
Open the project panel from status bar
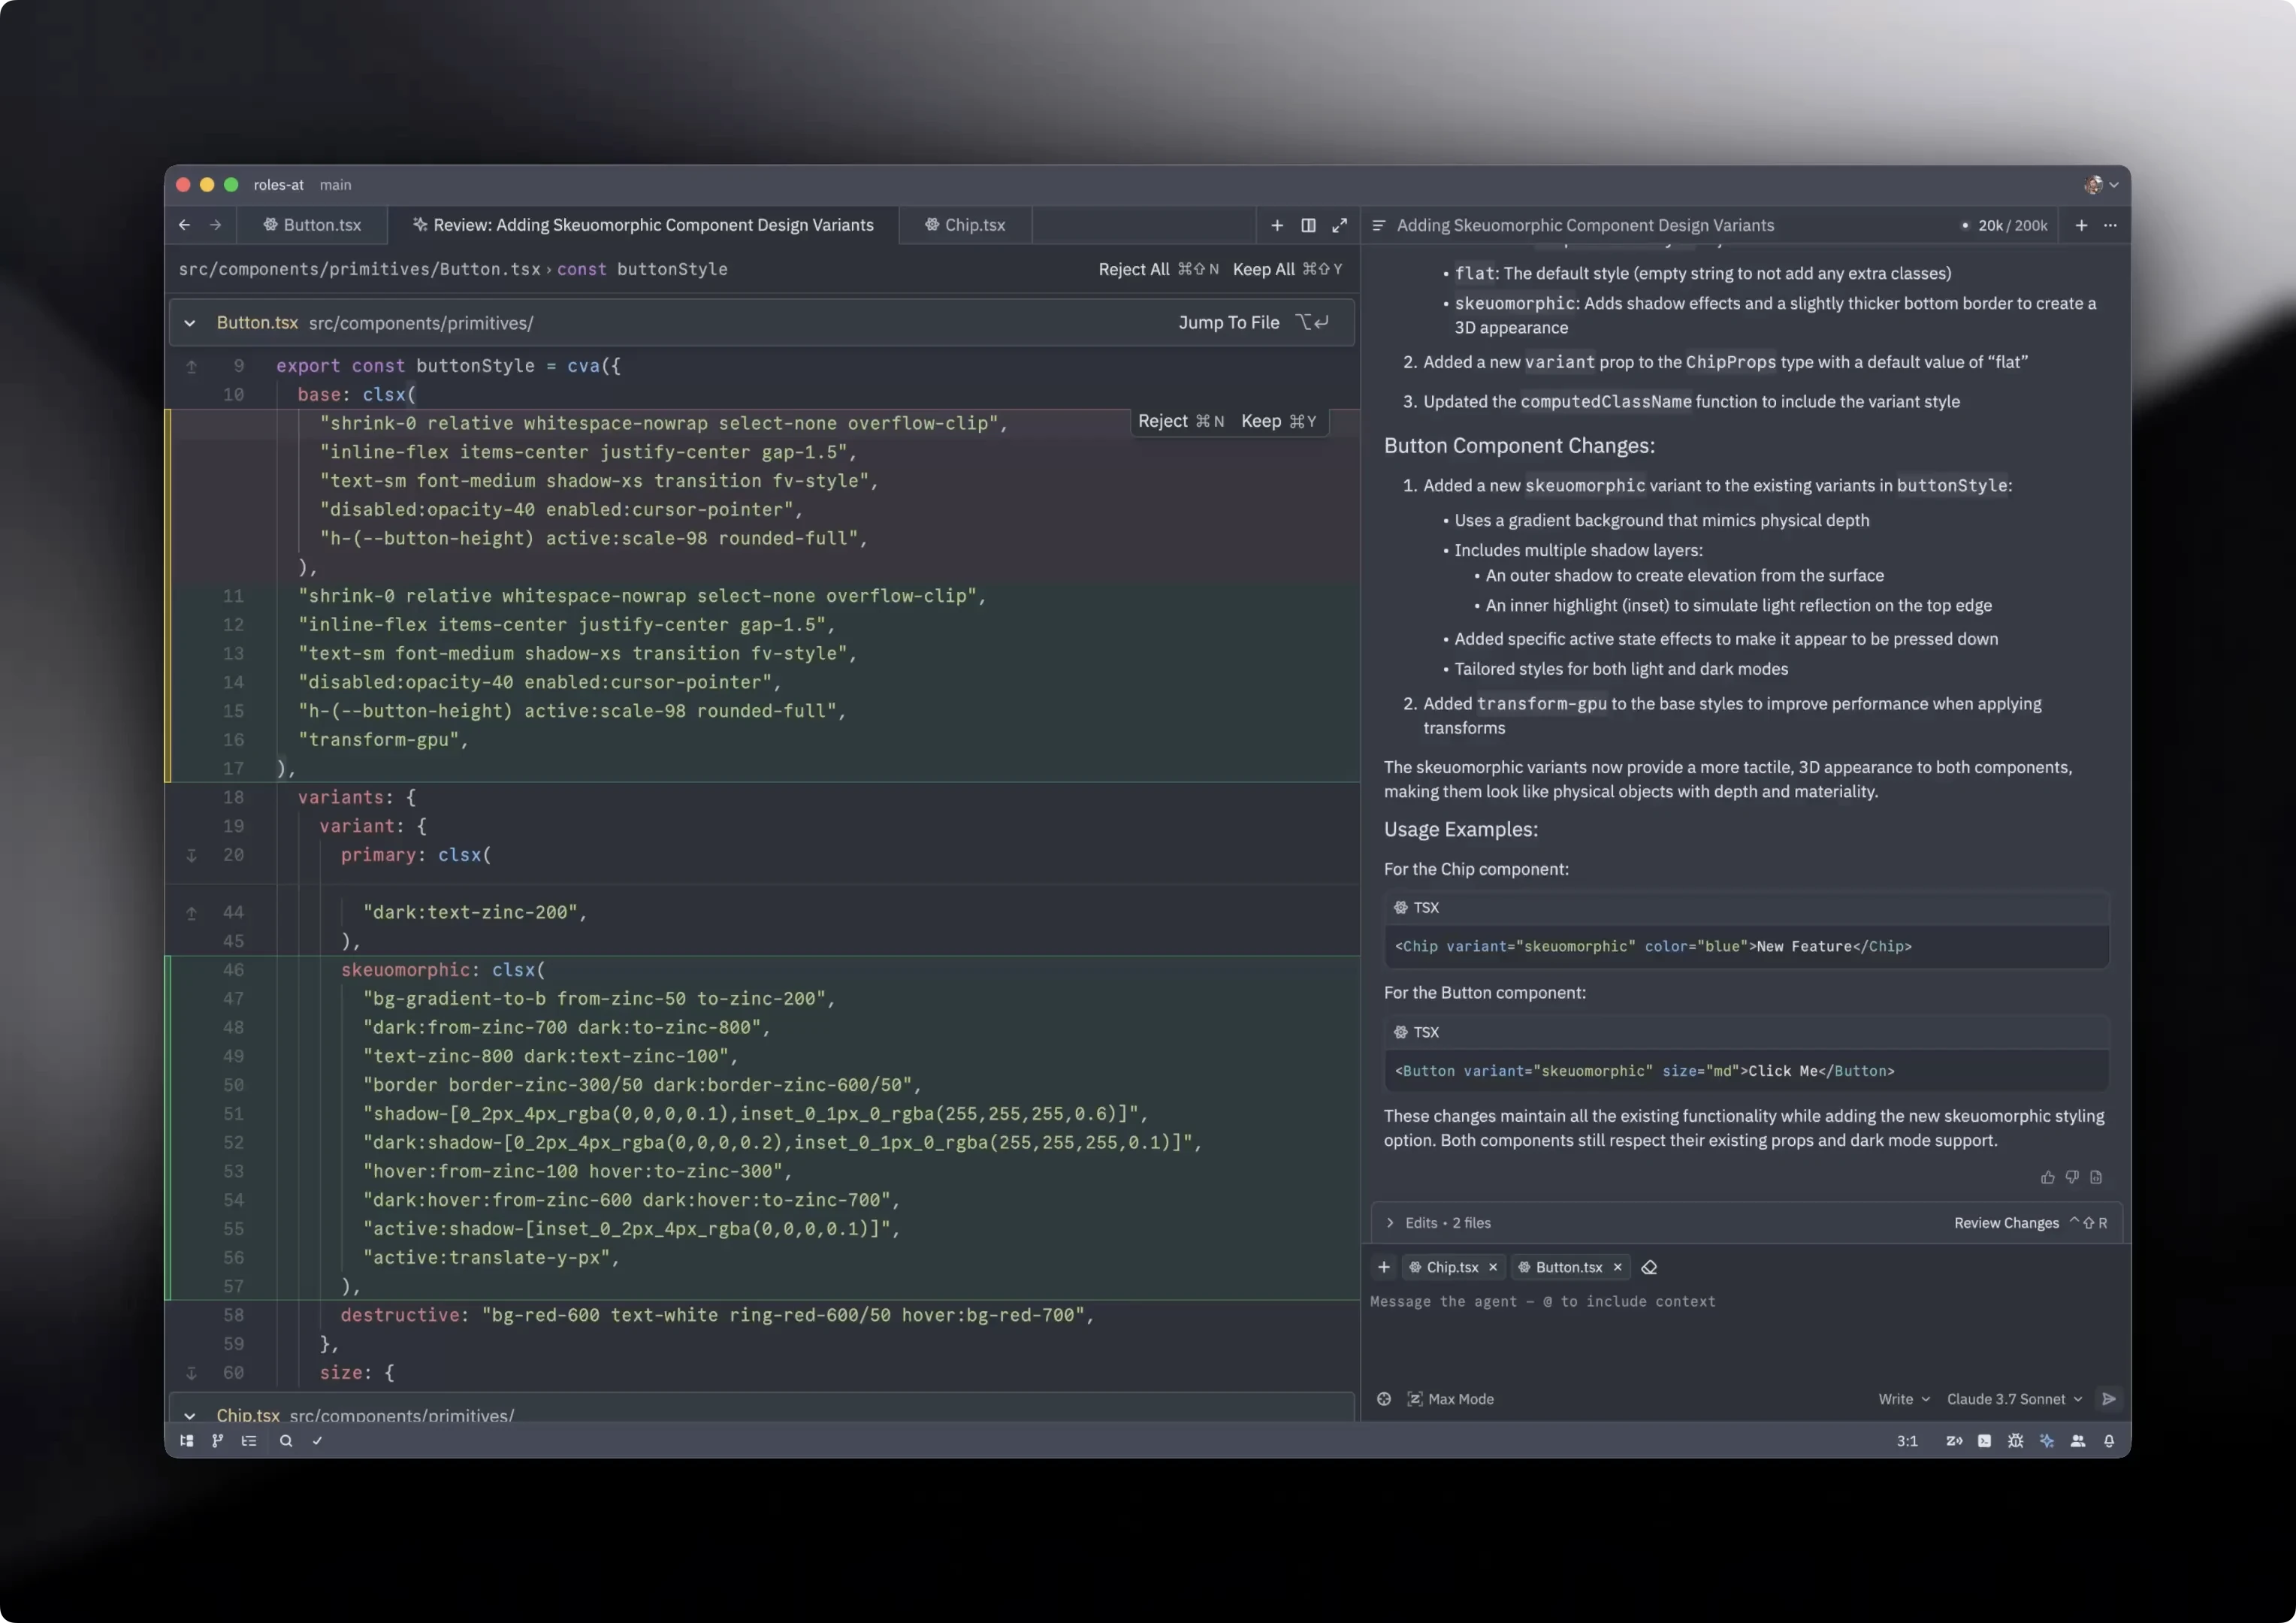[x=186, y=1441]
